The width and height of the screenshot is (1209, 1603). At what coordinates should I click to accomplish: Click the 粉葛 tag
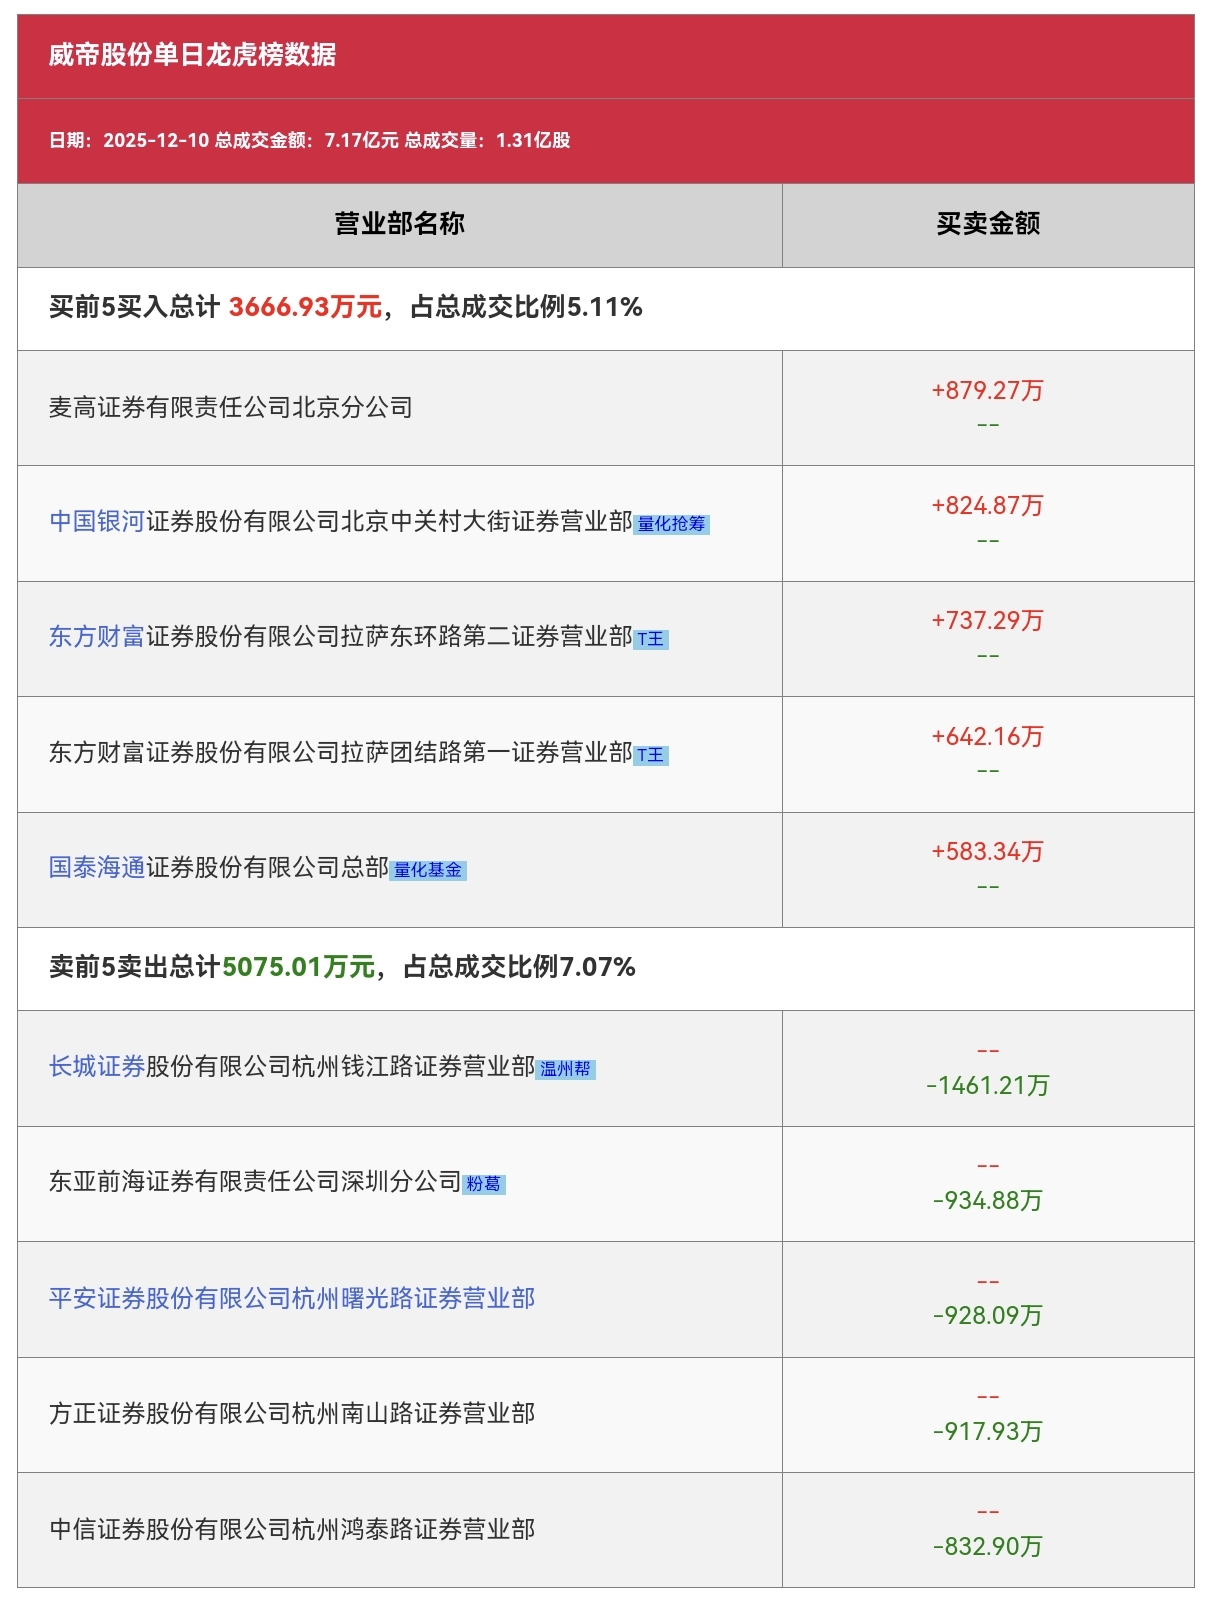[x=484, y=1184]
